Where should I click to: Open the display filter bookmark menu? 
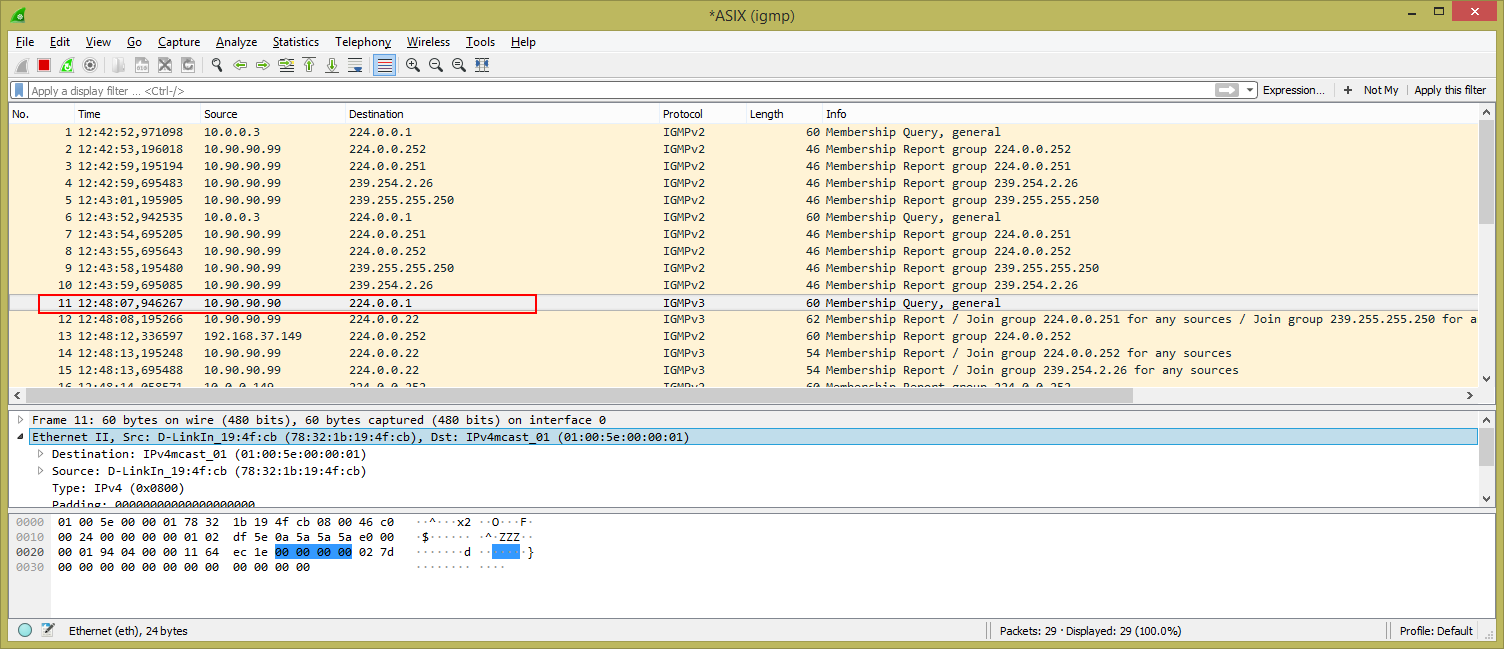[19, 90]
